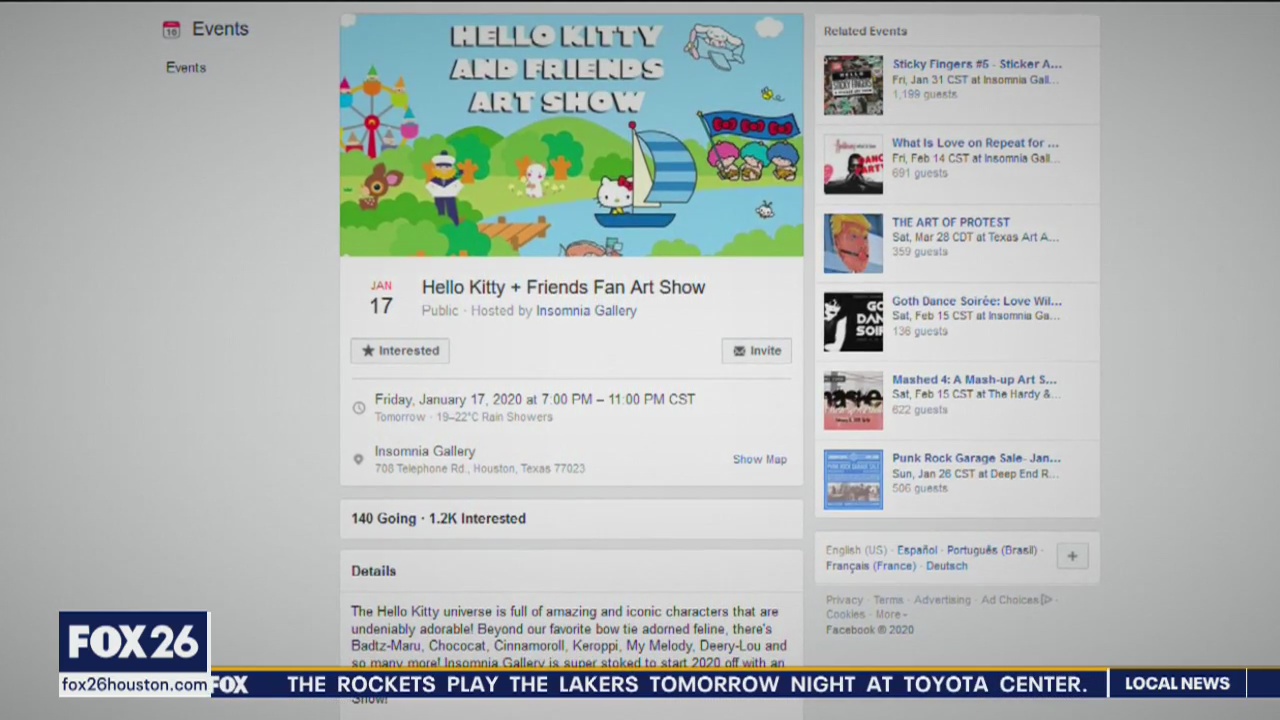The image size is (1280, 720).
Task: Expand the map with Show Map
Action: click(759, 460)
